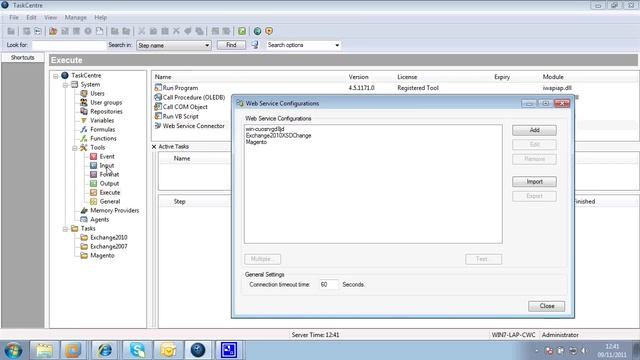Screen dimensions: 640x360
Task: Click the Connection timeout time field
Action: pyautogui.click(x=329, y=284)
